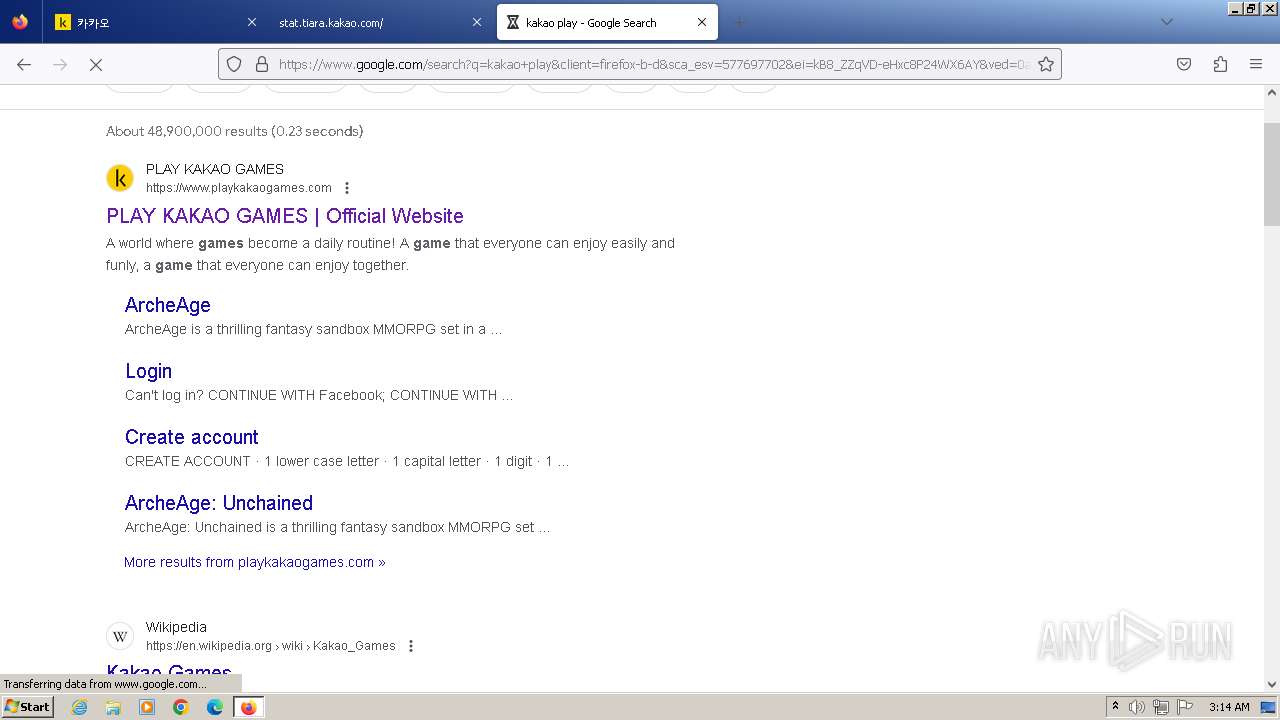Open the Create account sitelink

(192, 437)
